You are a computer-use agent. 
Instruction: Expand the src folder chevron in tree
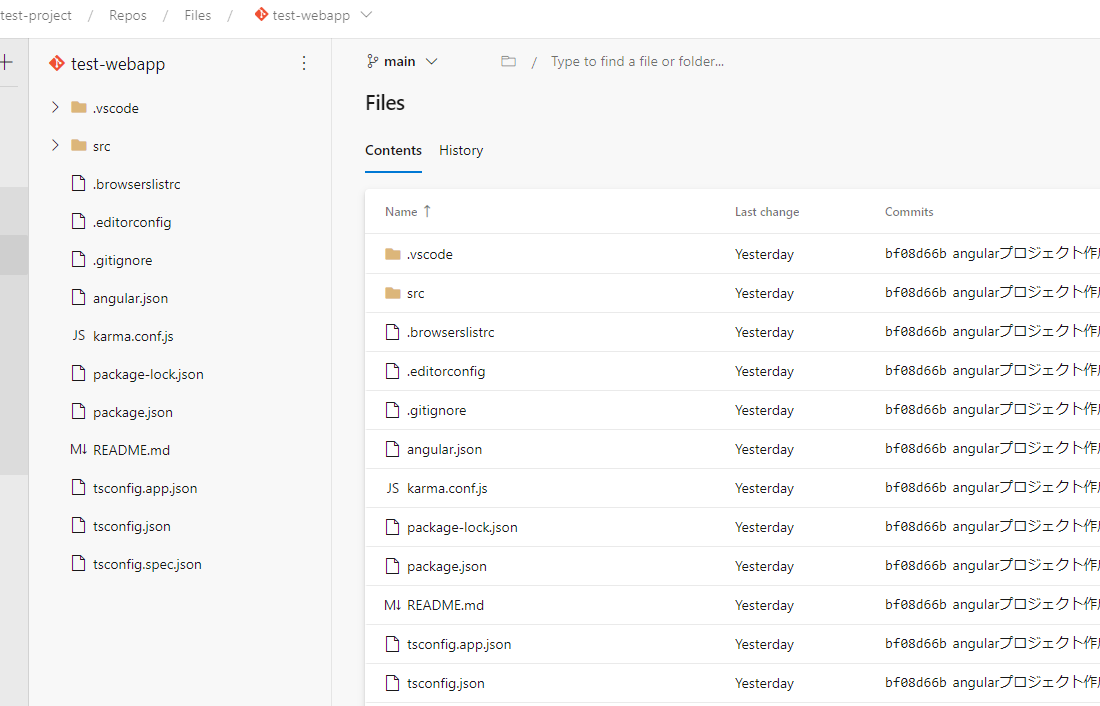[55, 146]
